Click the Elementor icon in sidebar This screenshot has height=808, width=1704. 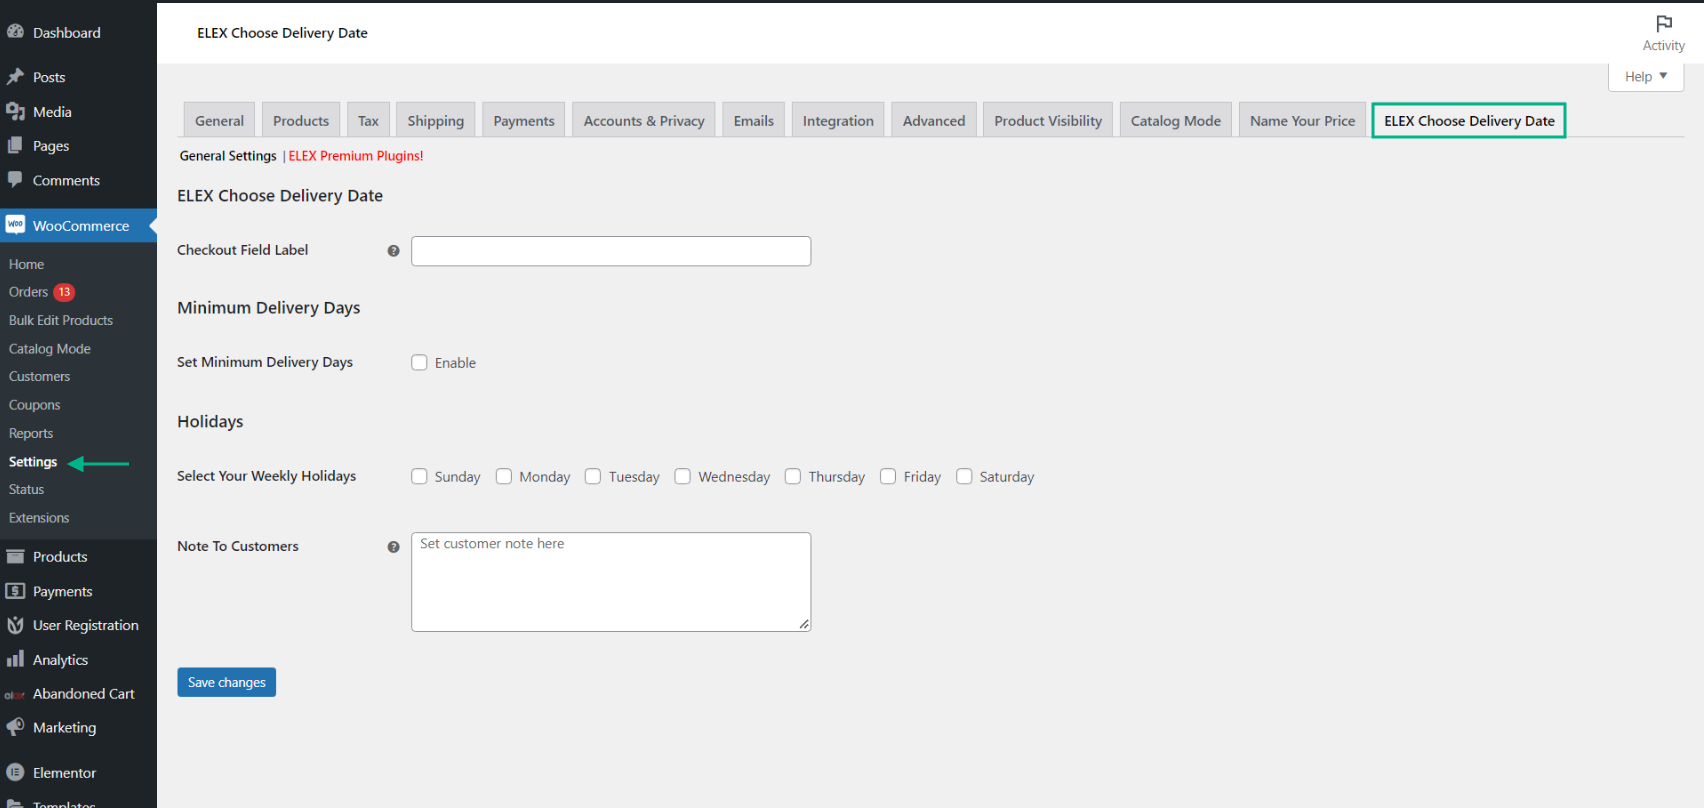coord(15,772)
